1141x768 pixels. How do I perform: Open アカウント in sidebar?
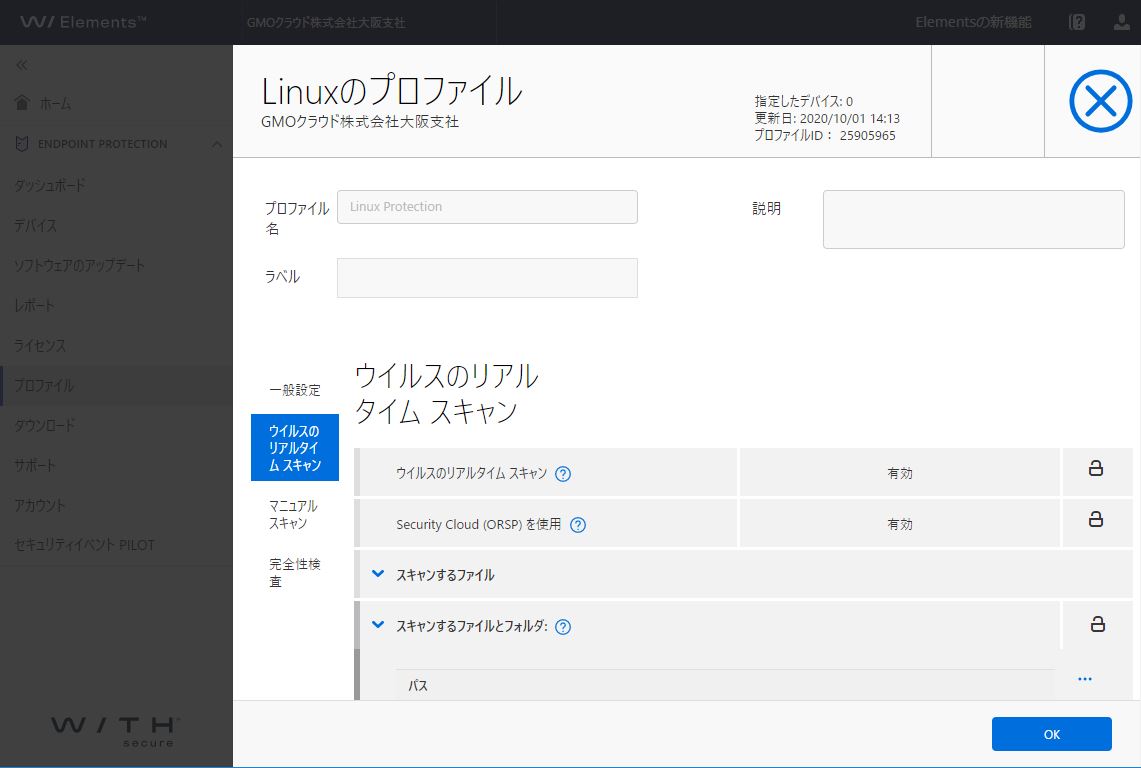click(x=40, y=505)
